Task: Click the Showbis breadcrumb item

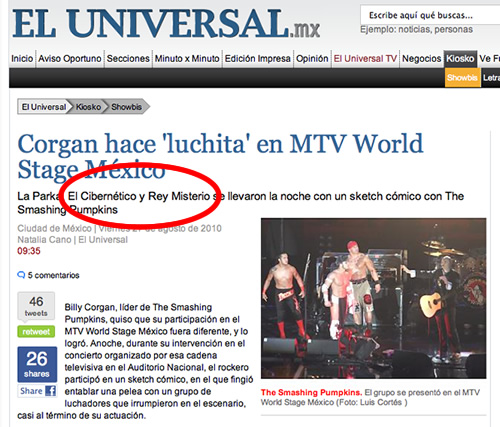Action: coord(126,107)
